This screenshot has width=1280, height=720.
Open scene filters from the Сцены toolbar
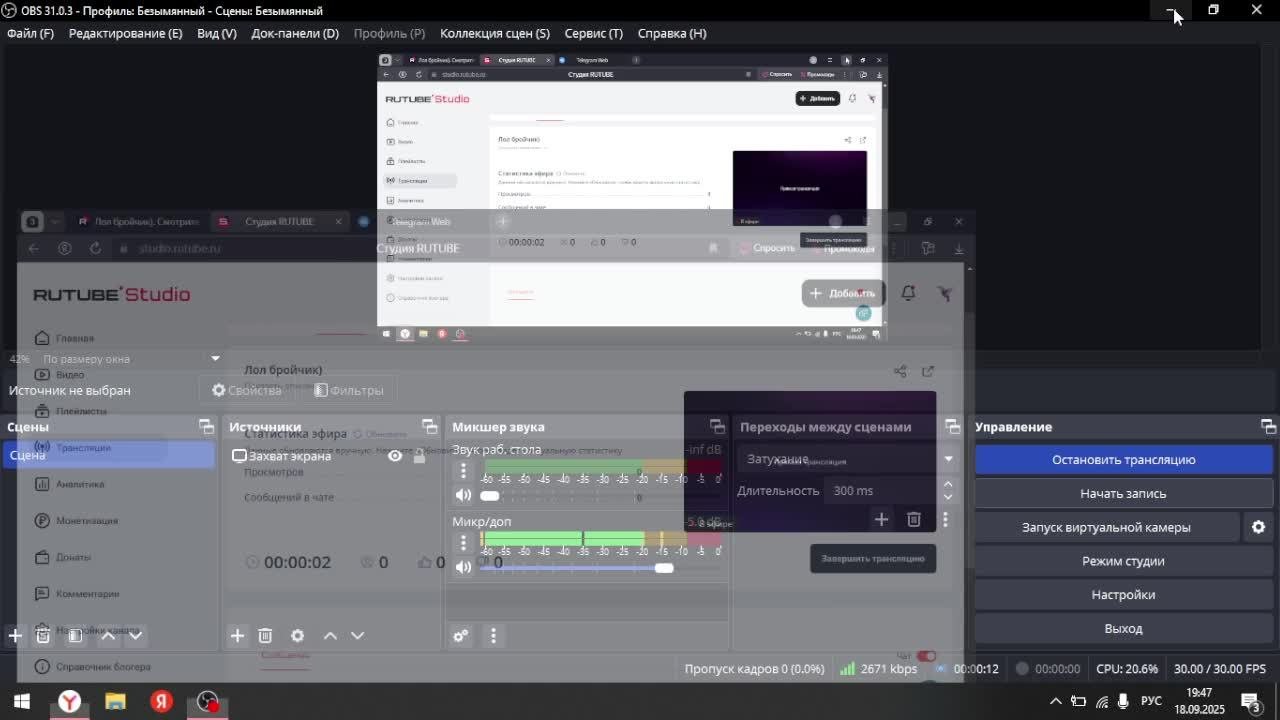coord(75,635)
